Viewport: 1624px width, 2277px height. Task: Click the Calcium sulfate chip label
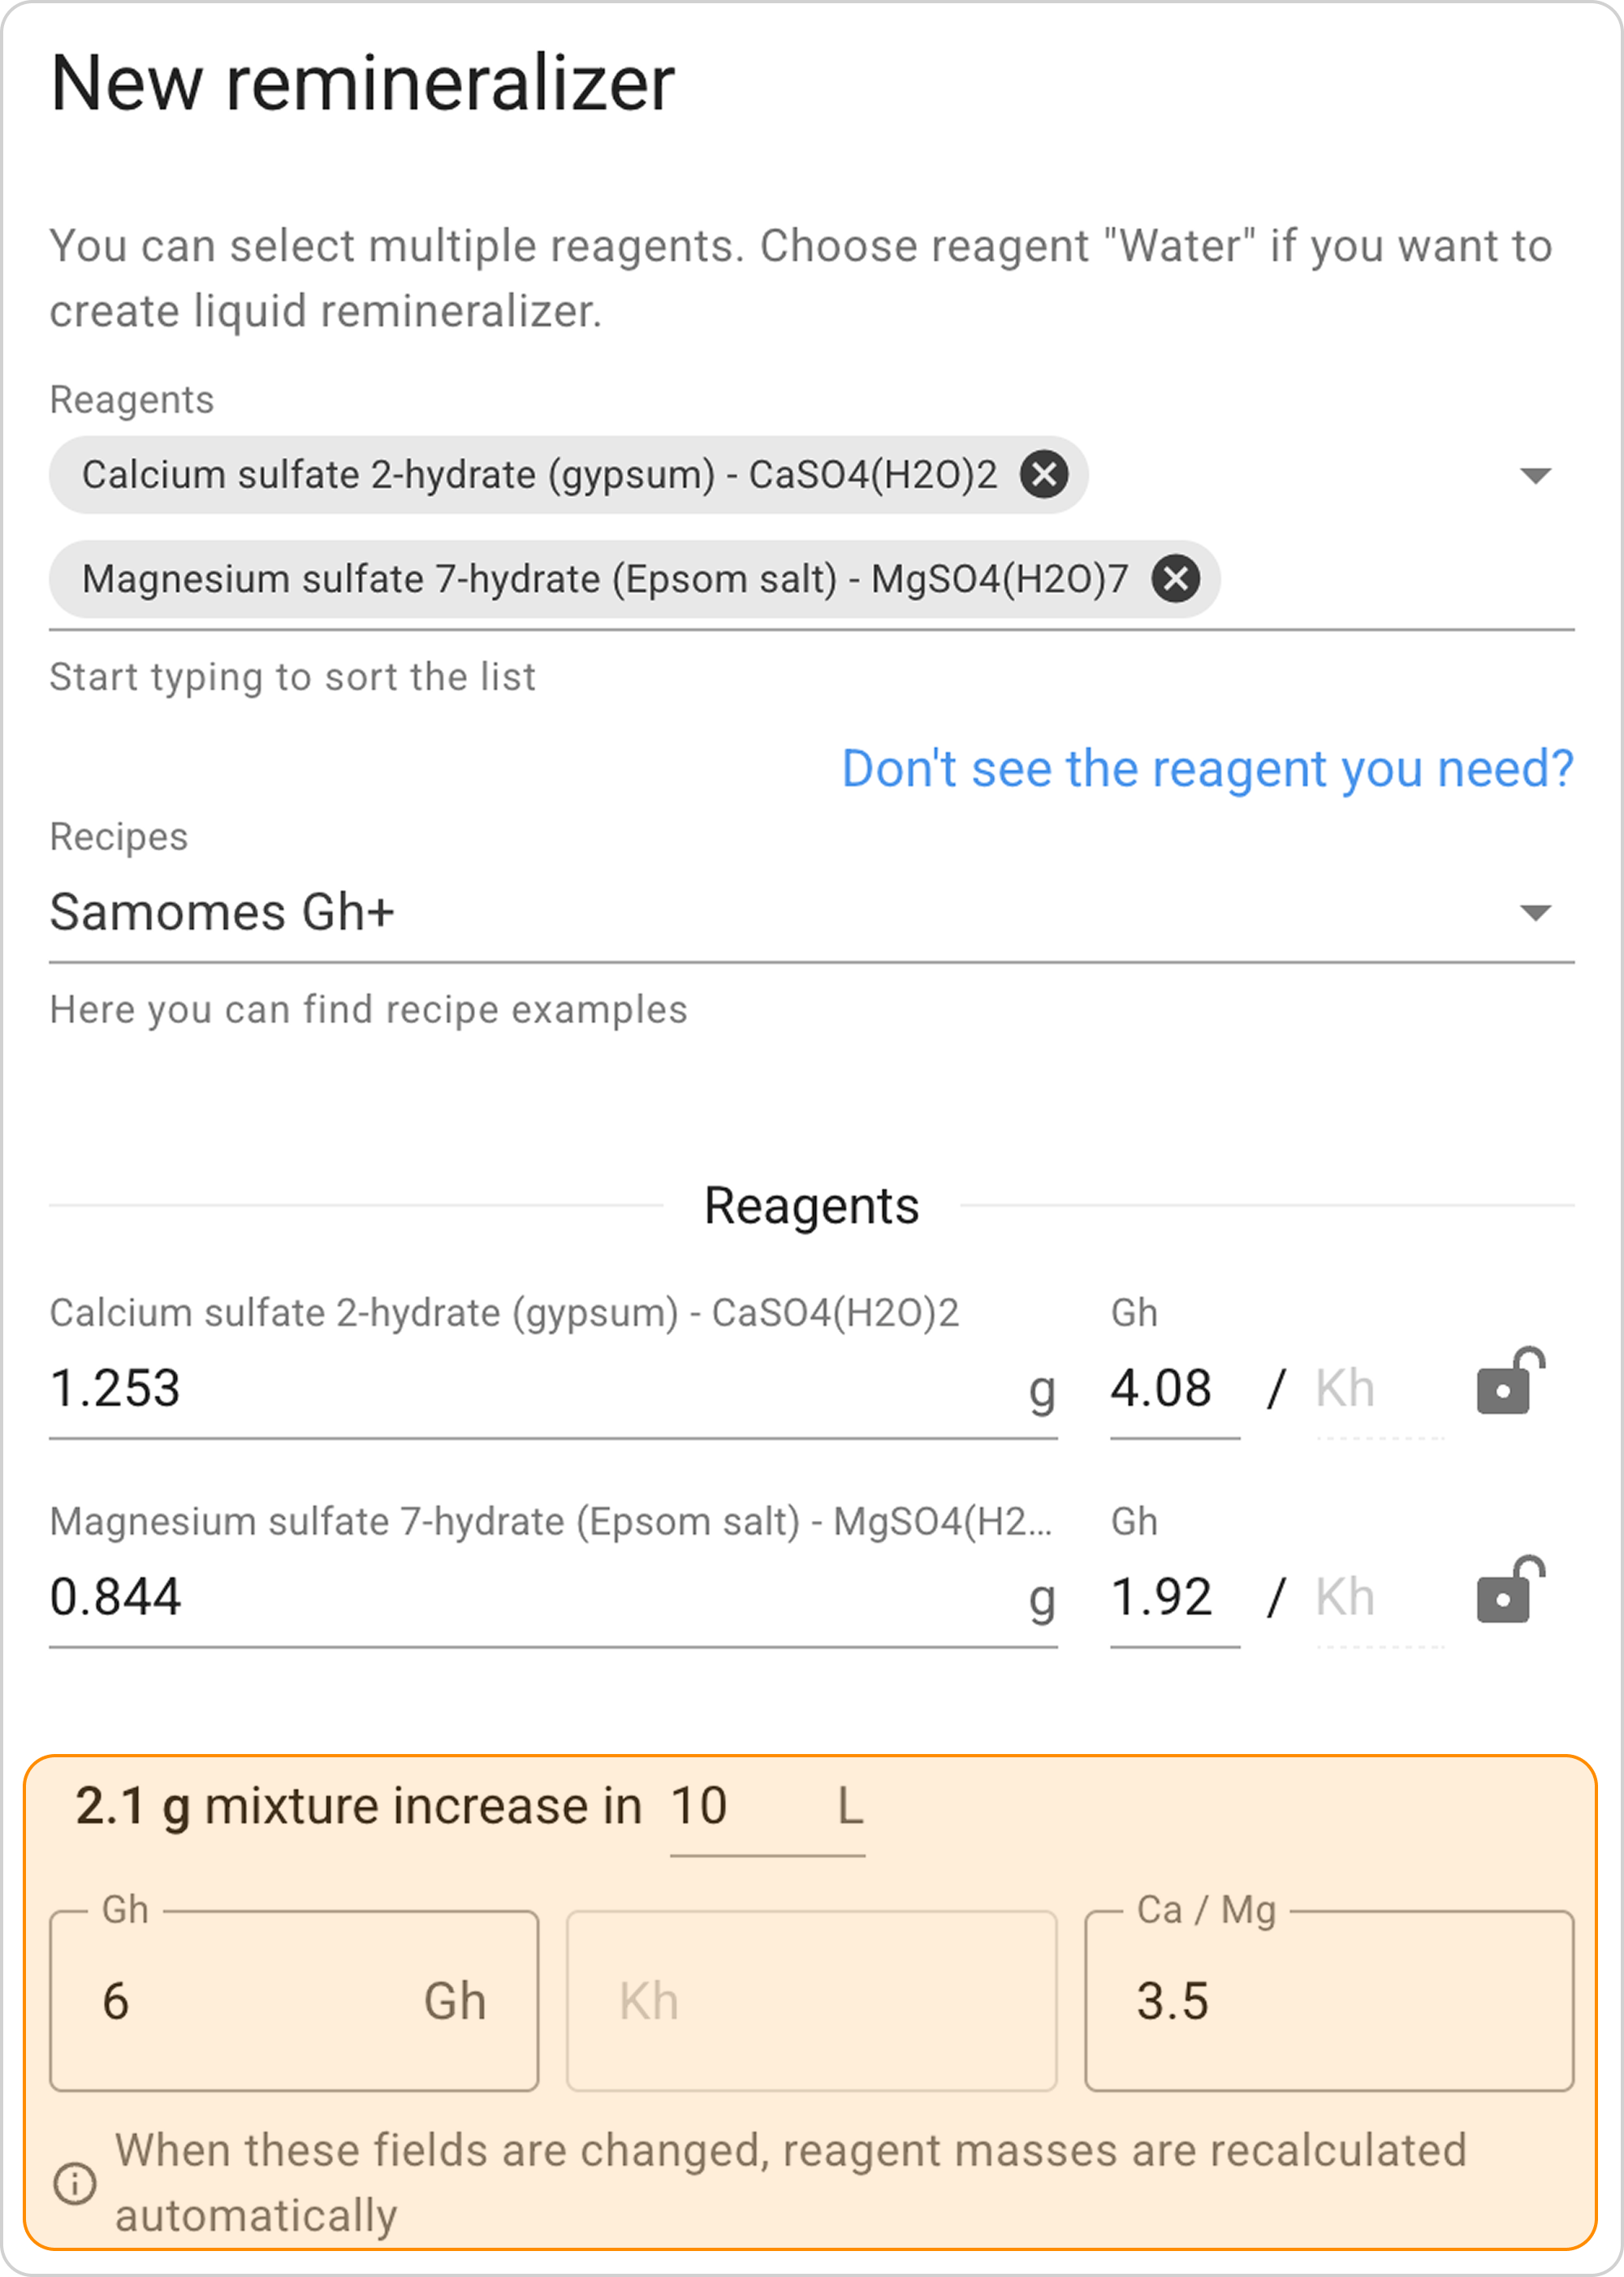538,474
